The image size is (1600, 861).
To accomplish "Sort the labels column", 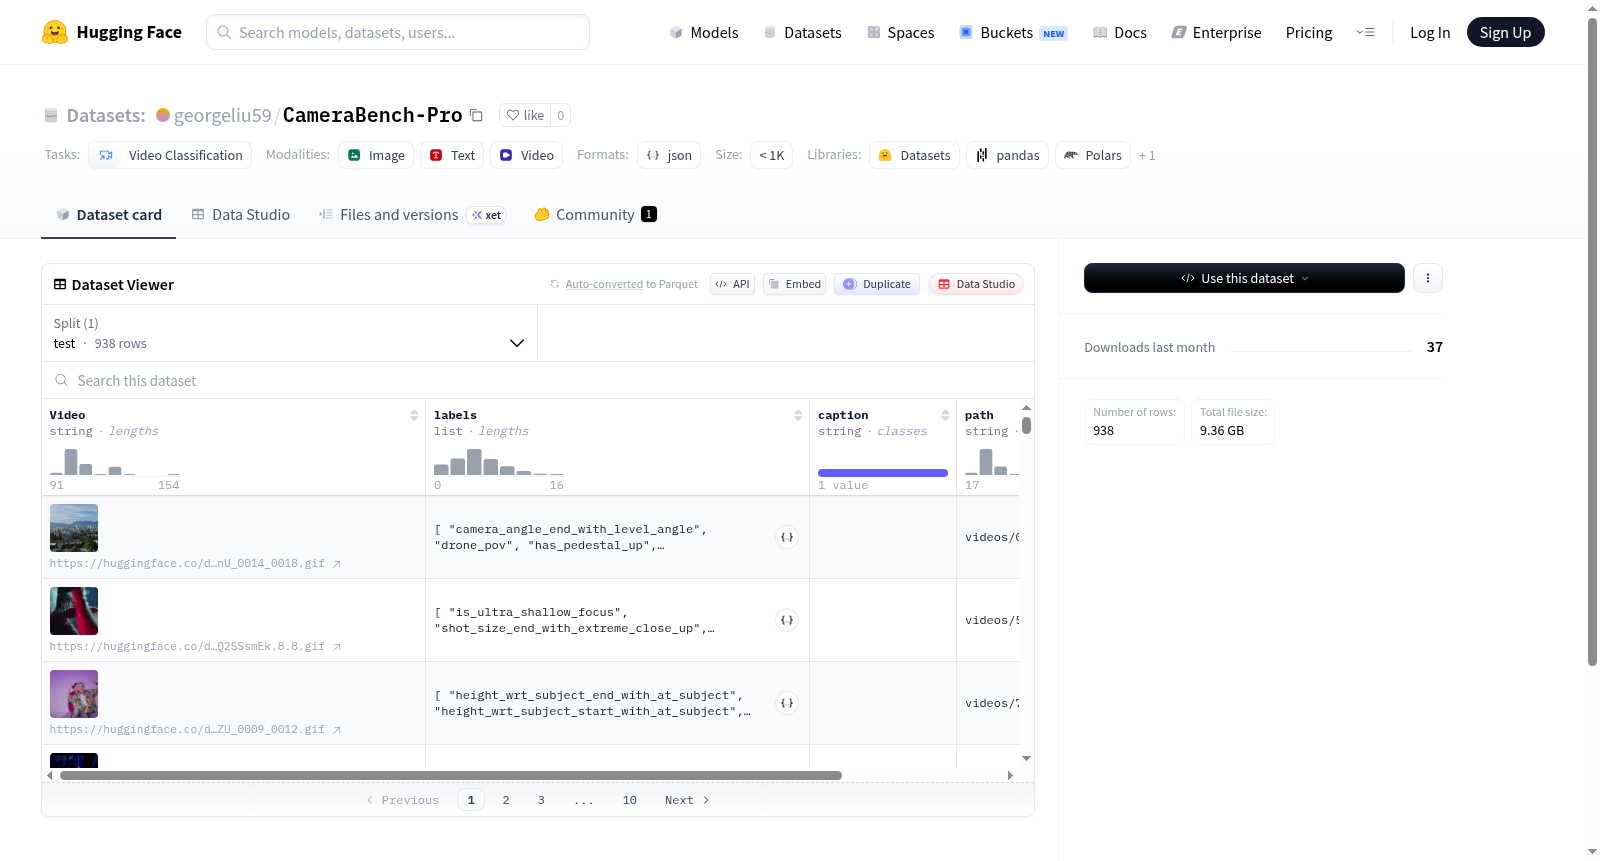I will point(798,415).
